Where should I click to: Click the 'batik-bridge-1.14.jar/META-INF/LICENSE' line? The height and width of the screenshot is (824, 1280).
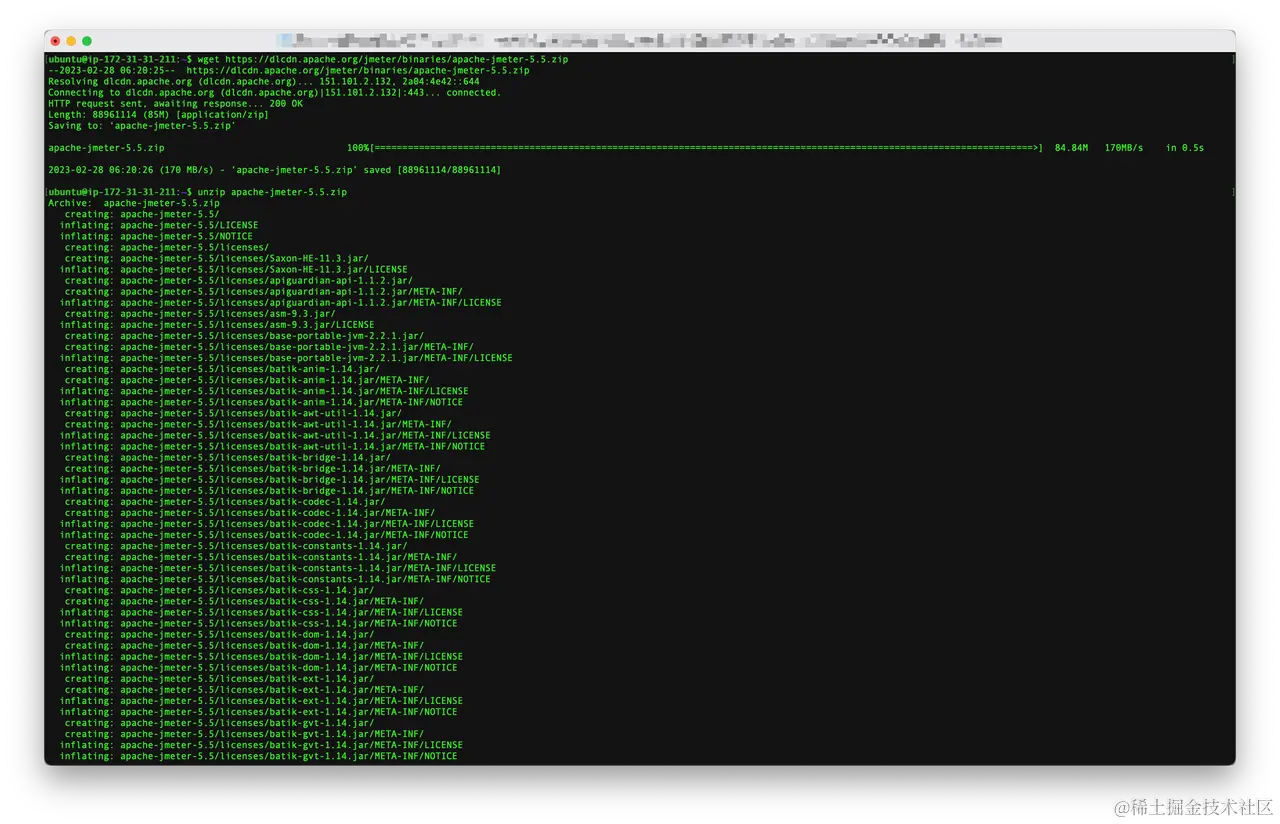click(269, 479)
